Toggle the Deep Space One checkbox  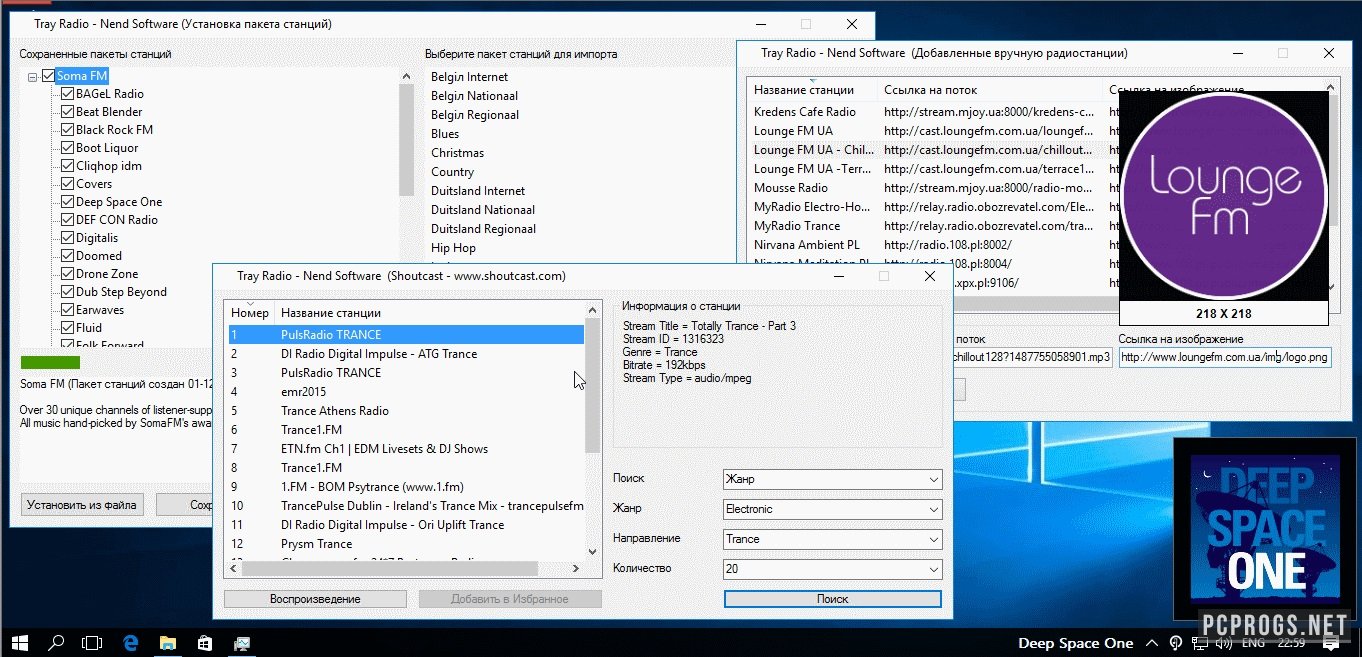68,202
